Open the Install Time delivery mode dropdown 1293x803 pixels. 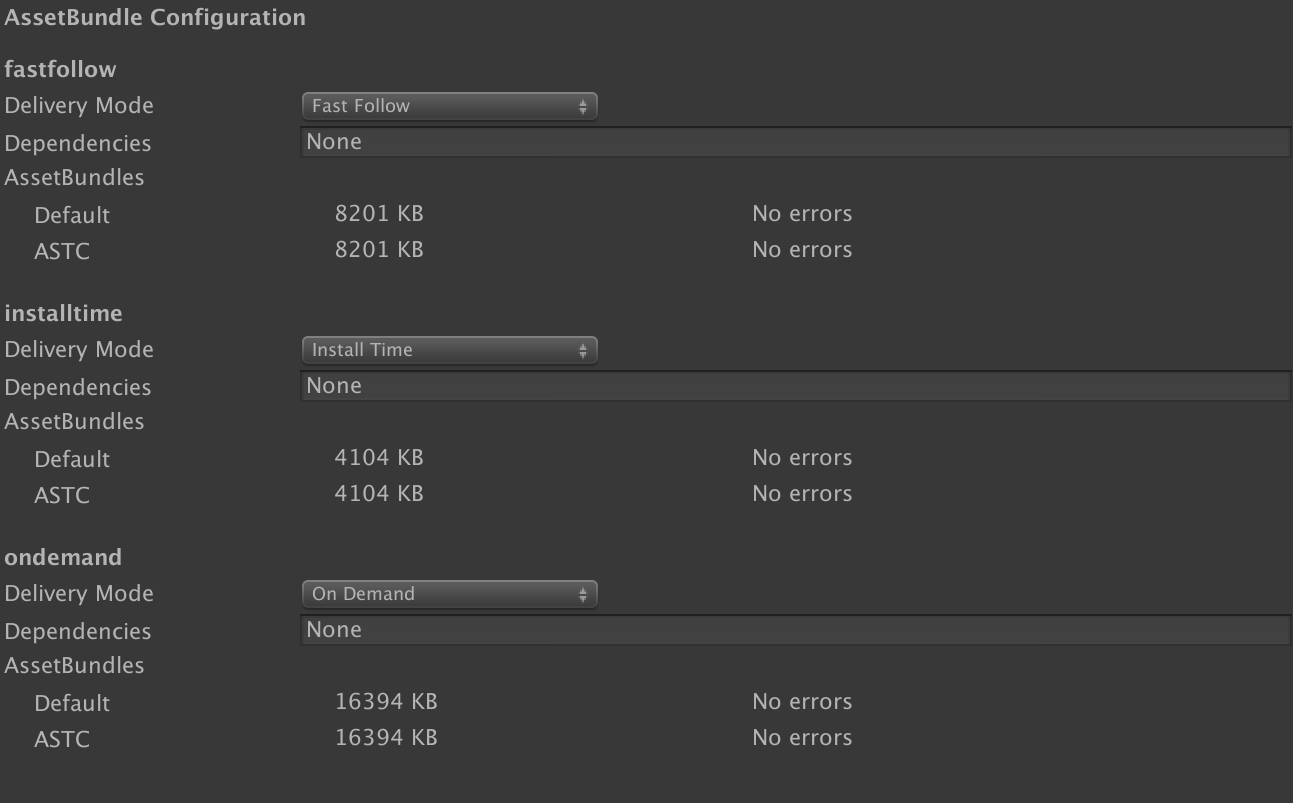pyautogui.click(x=449, y=350)
